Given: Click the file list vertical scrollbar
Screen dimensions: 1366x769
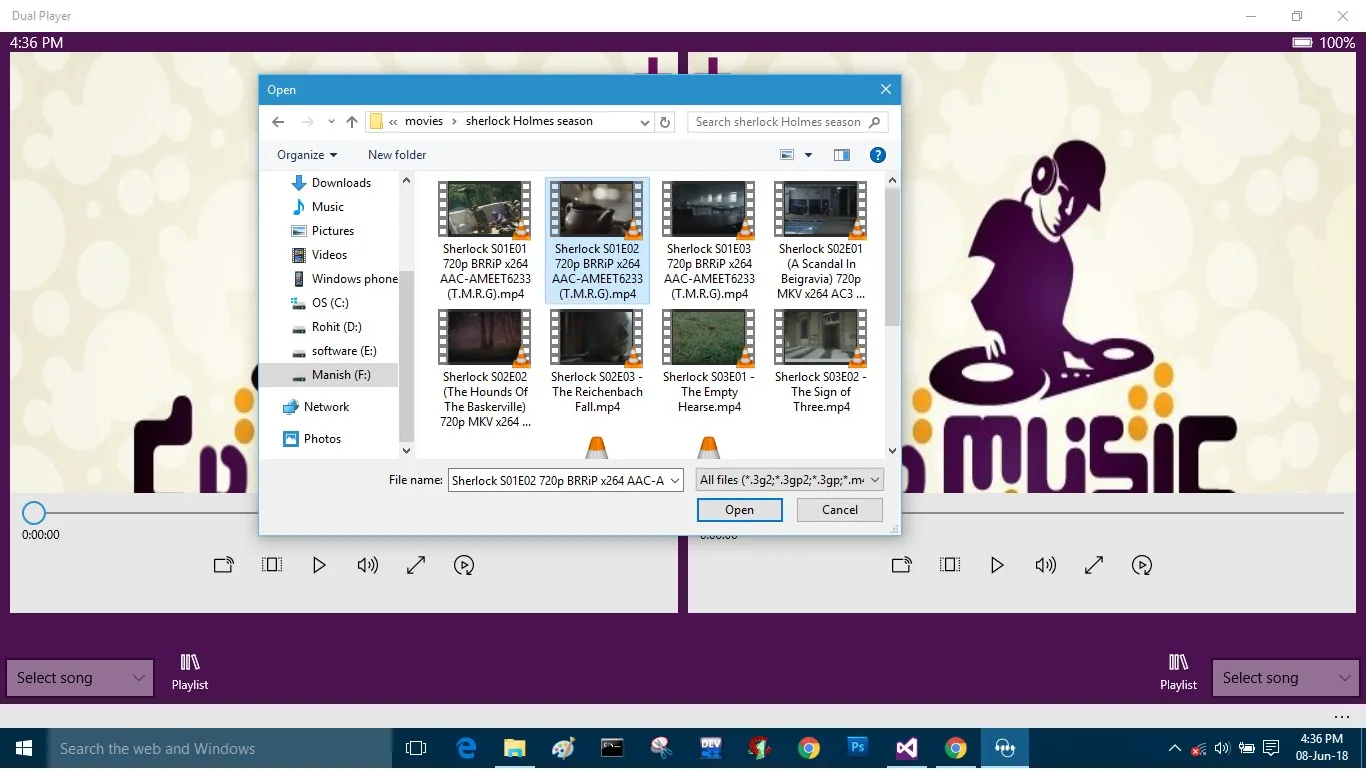Looking at the screenshot, I should (x=893, y=258).
